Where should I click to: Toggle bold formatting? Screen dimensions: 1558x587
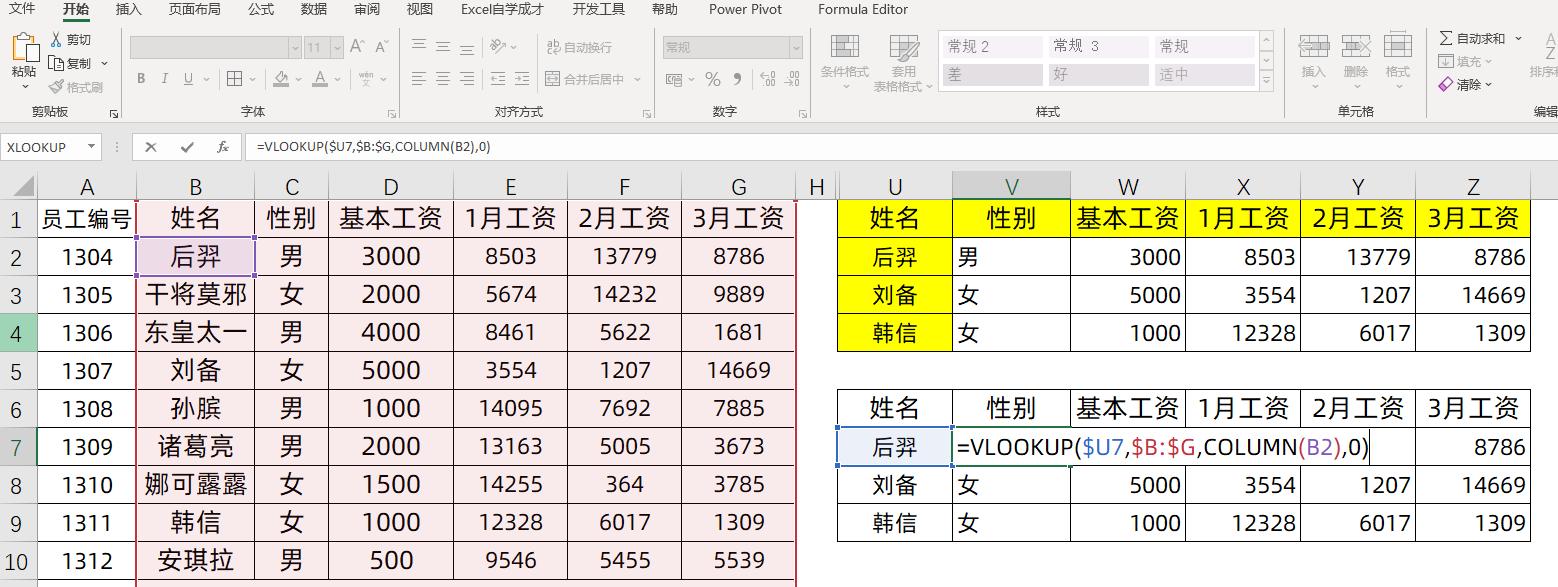click(x=141, y=79)
